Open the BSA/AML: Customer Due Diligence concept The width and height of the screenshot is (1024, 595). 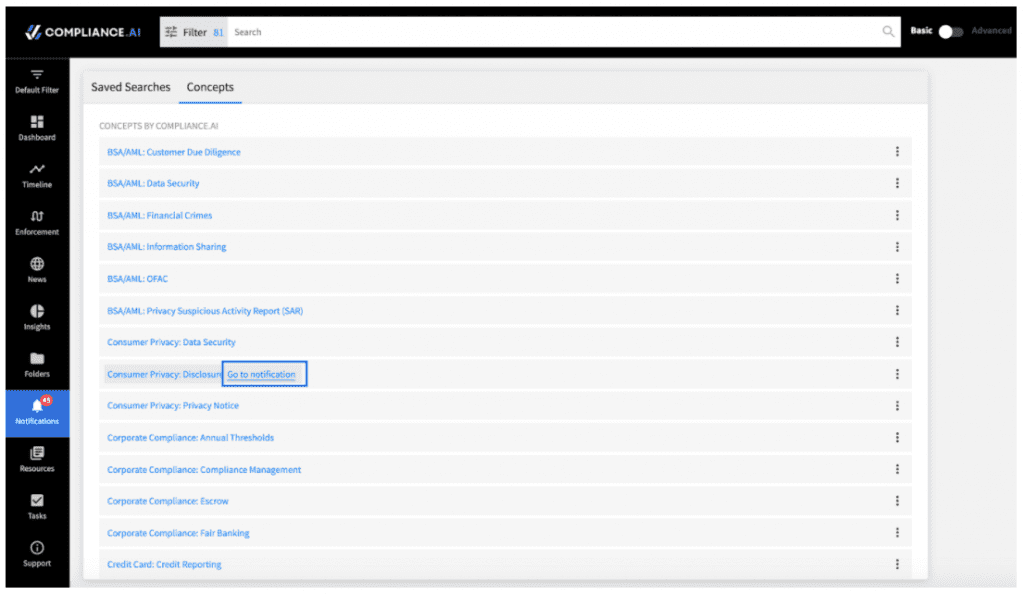coord(174,151)
